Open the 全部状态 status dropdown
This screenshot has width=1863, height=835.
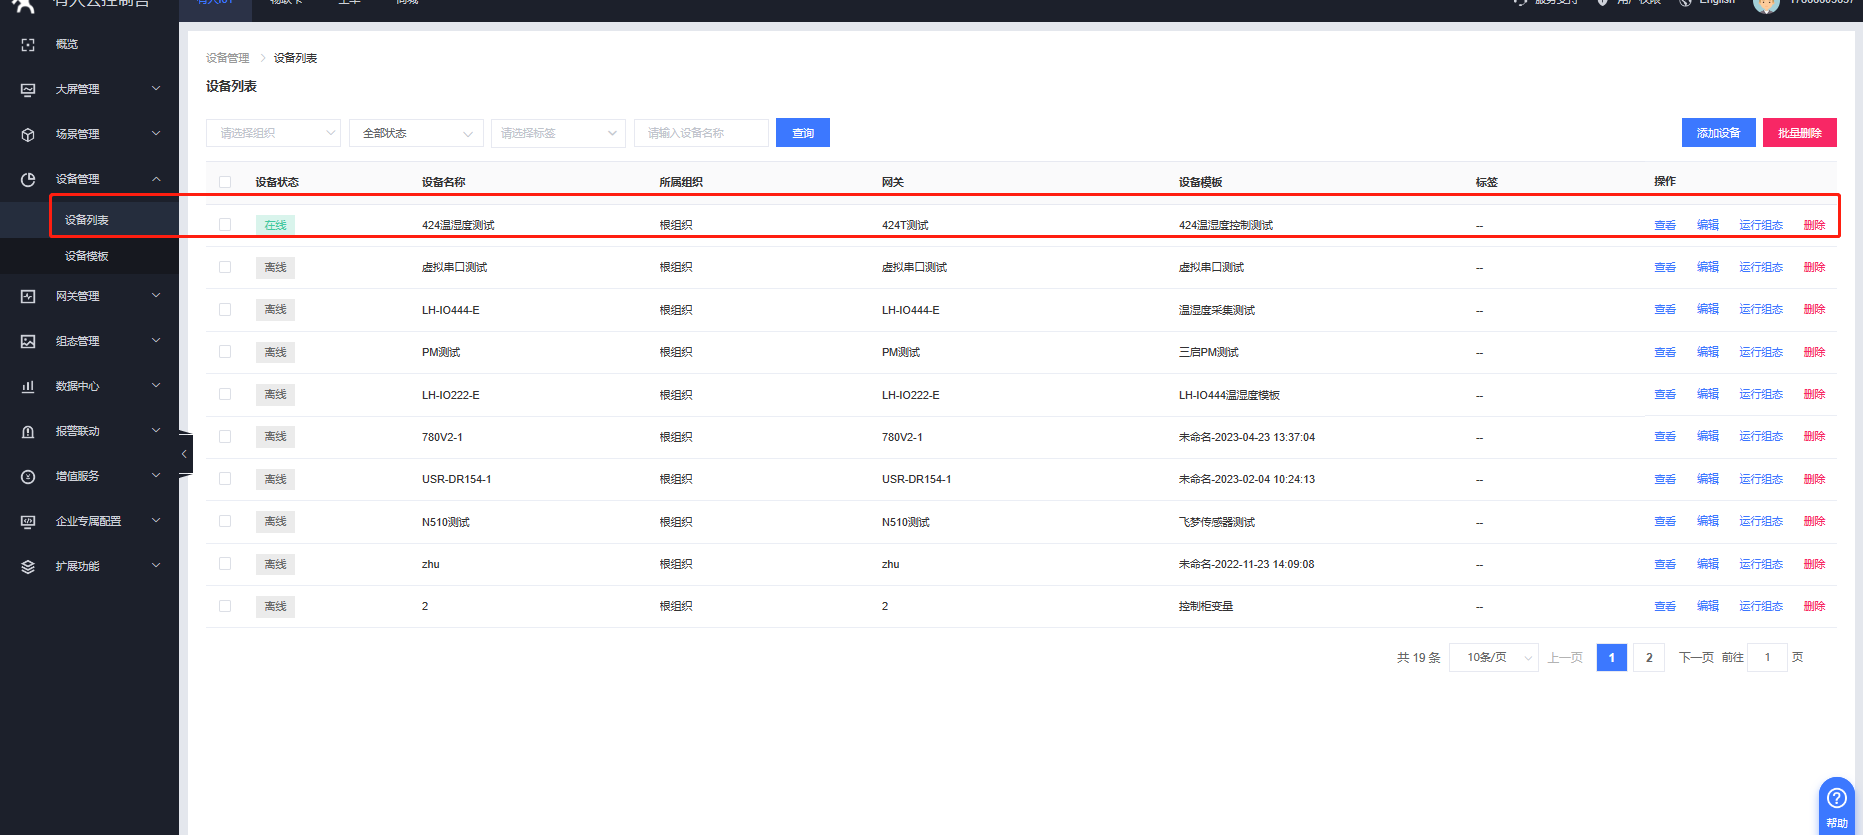[416, 133]
